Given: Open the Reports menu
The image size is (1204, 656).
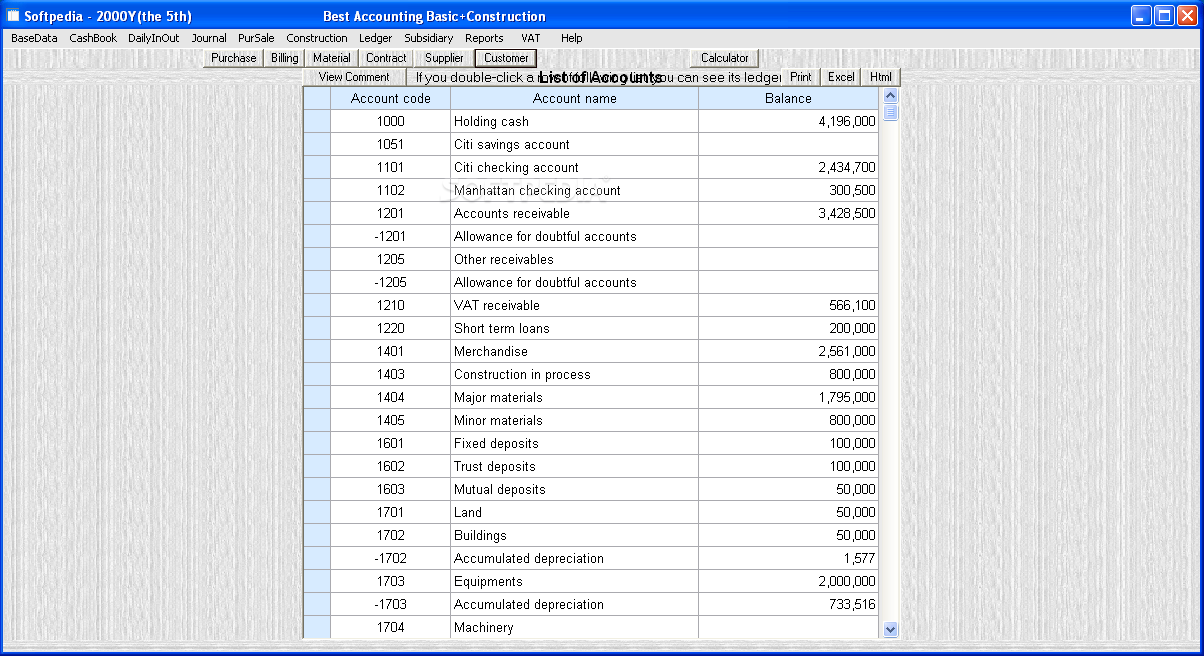Looking at the screenshot, I should (x=485, y=38).
